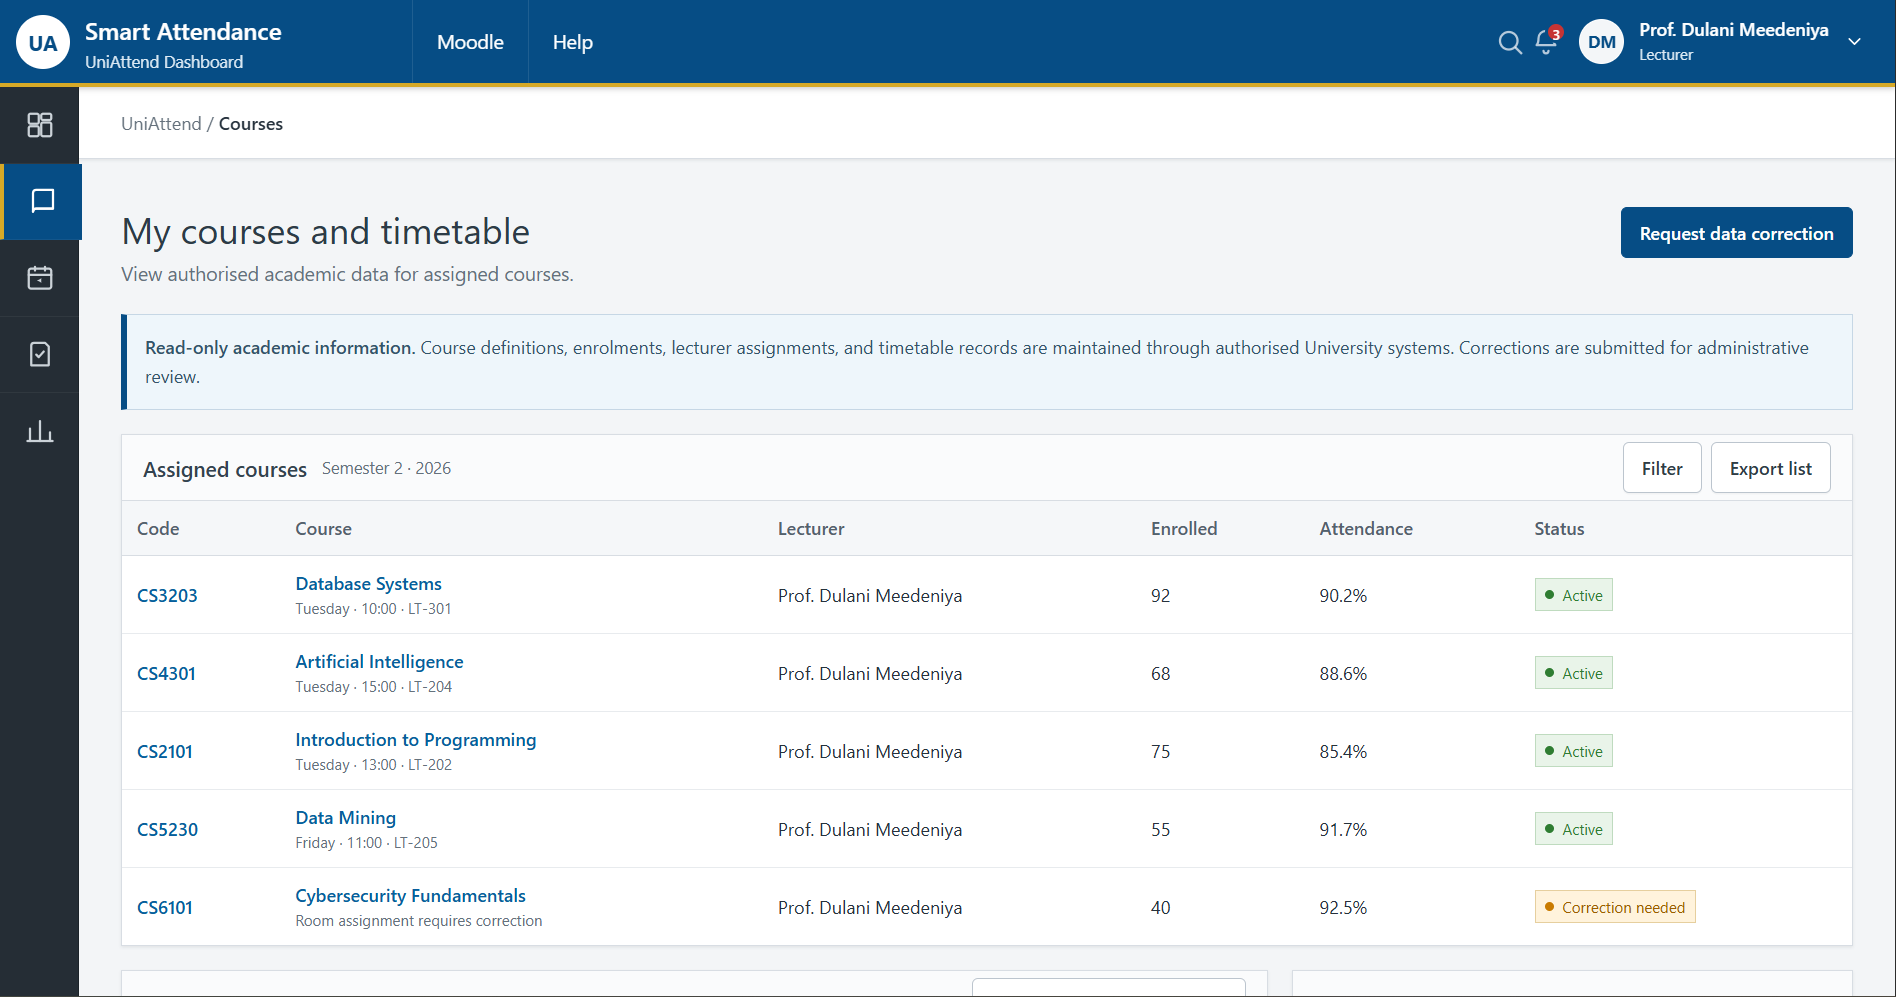Viewport: 1896px width, 997px height.
Task: Click the Active badge for Data Mining
Action: 1574,829
